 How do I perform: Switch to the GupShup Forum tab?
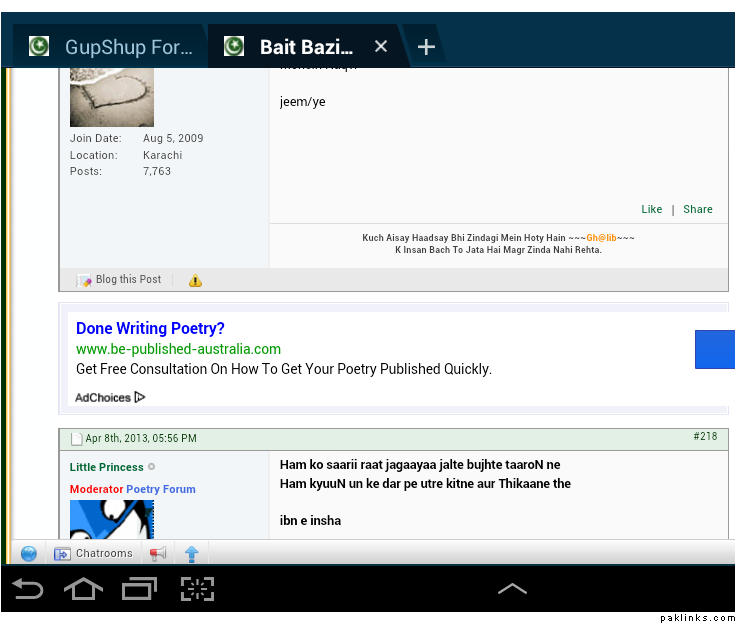pos(110,47)
